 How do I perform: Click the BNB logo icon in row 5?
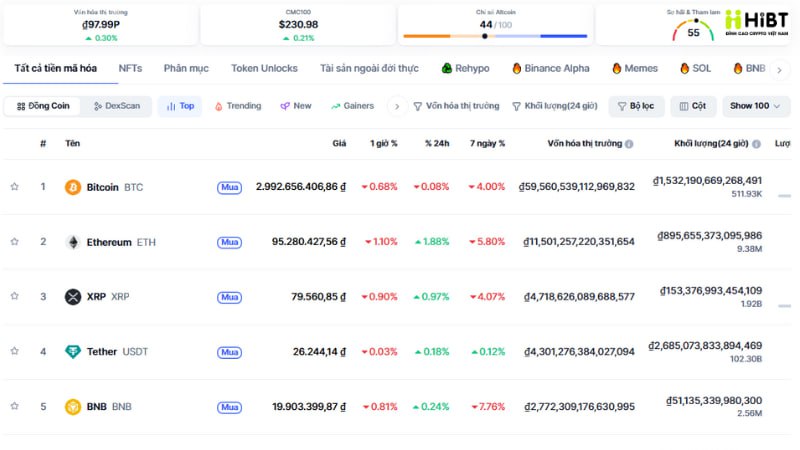tap(73, 407)
